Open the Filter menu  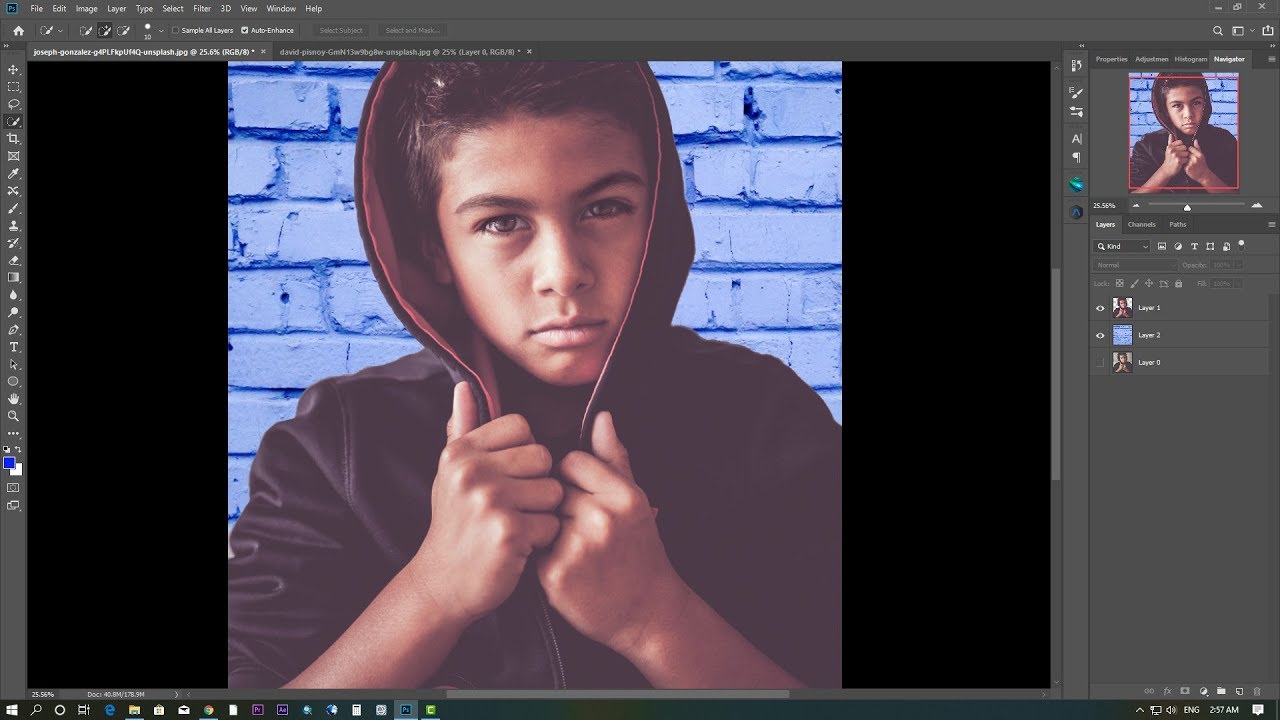[x=202, y=8]
